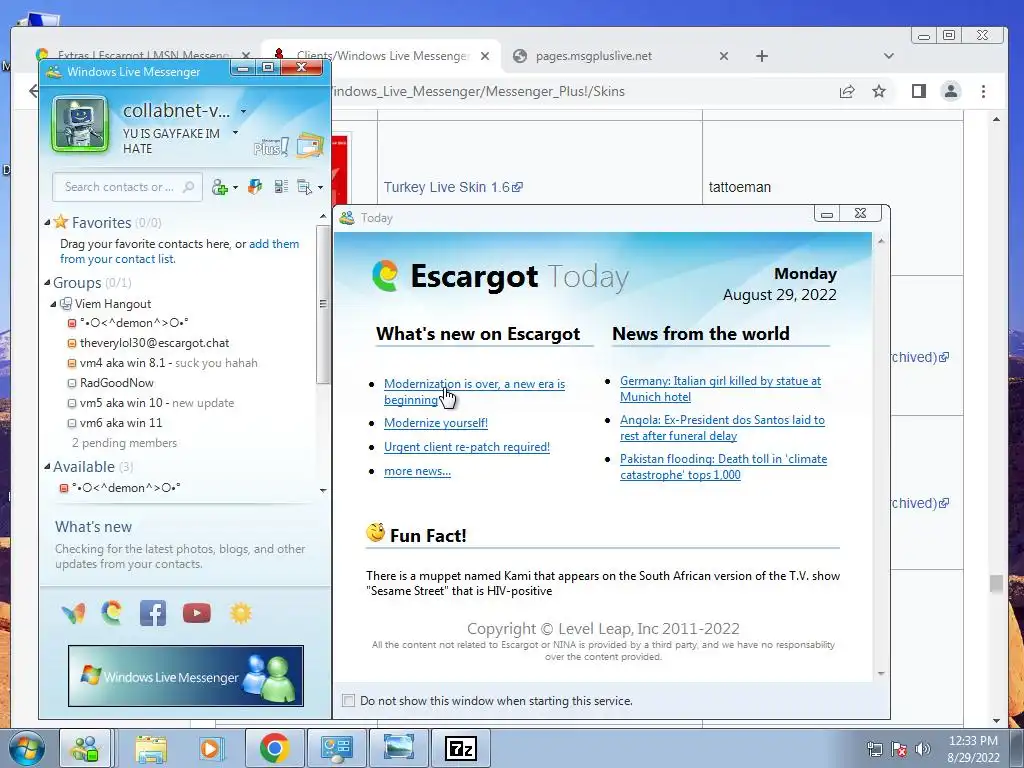Open Pakistan flooding death toll news link
Image resolution: width=1024 pixels, height=768 pixels.
[724, 467]
